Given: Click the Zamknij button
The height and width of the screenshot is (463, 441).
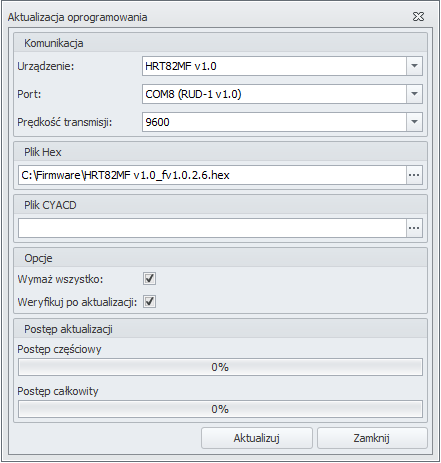Looking at the screenshot, I should (x=372, y=438).
